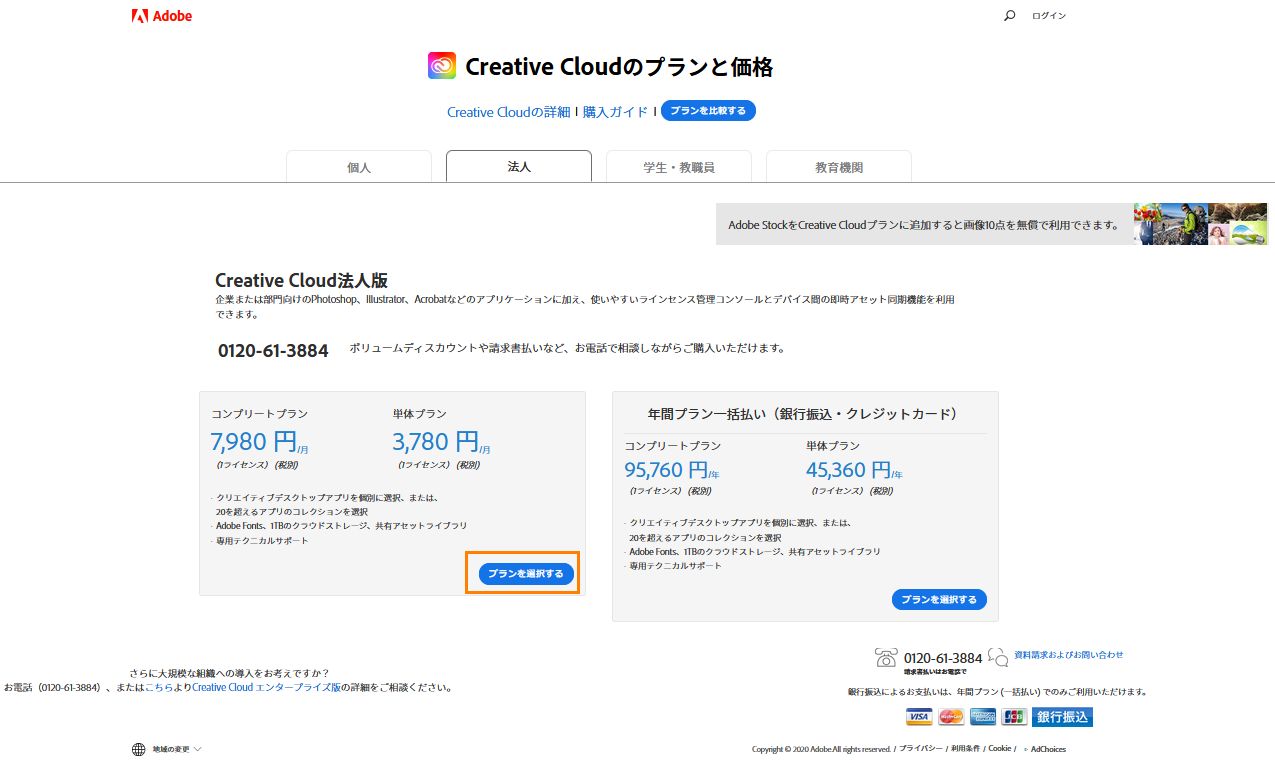Click the AdChoices text link
The height and width of the screenshot is (763, 1275).
point(1048,749)
